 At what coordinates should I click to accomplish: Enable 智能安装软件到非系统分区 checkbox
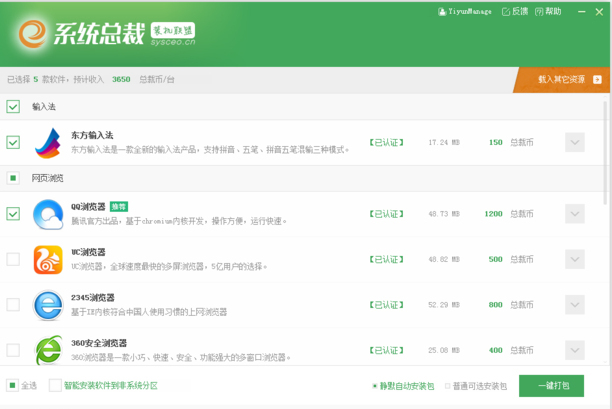[55, 386]
